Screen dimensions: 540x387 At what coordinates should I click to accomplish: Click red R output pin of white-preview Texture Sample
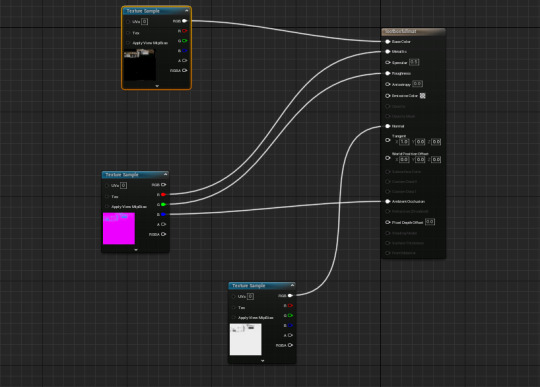pyautogui.click(x=290, y=305)
